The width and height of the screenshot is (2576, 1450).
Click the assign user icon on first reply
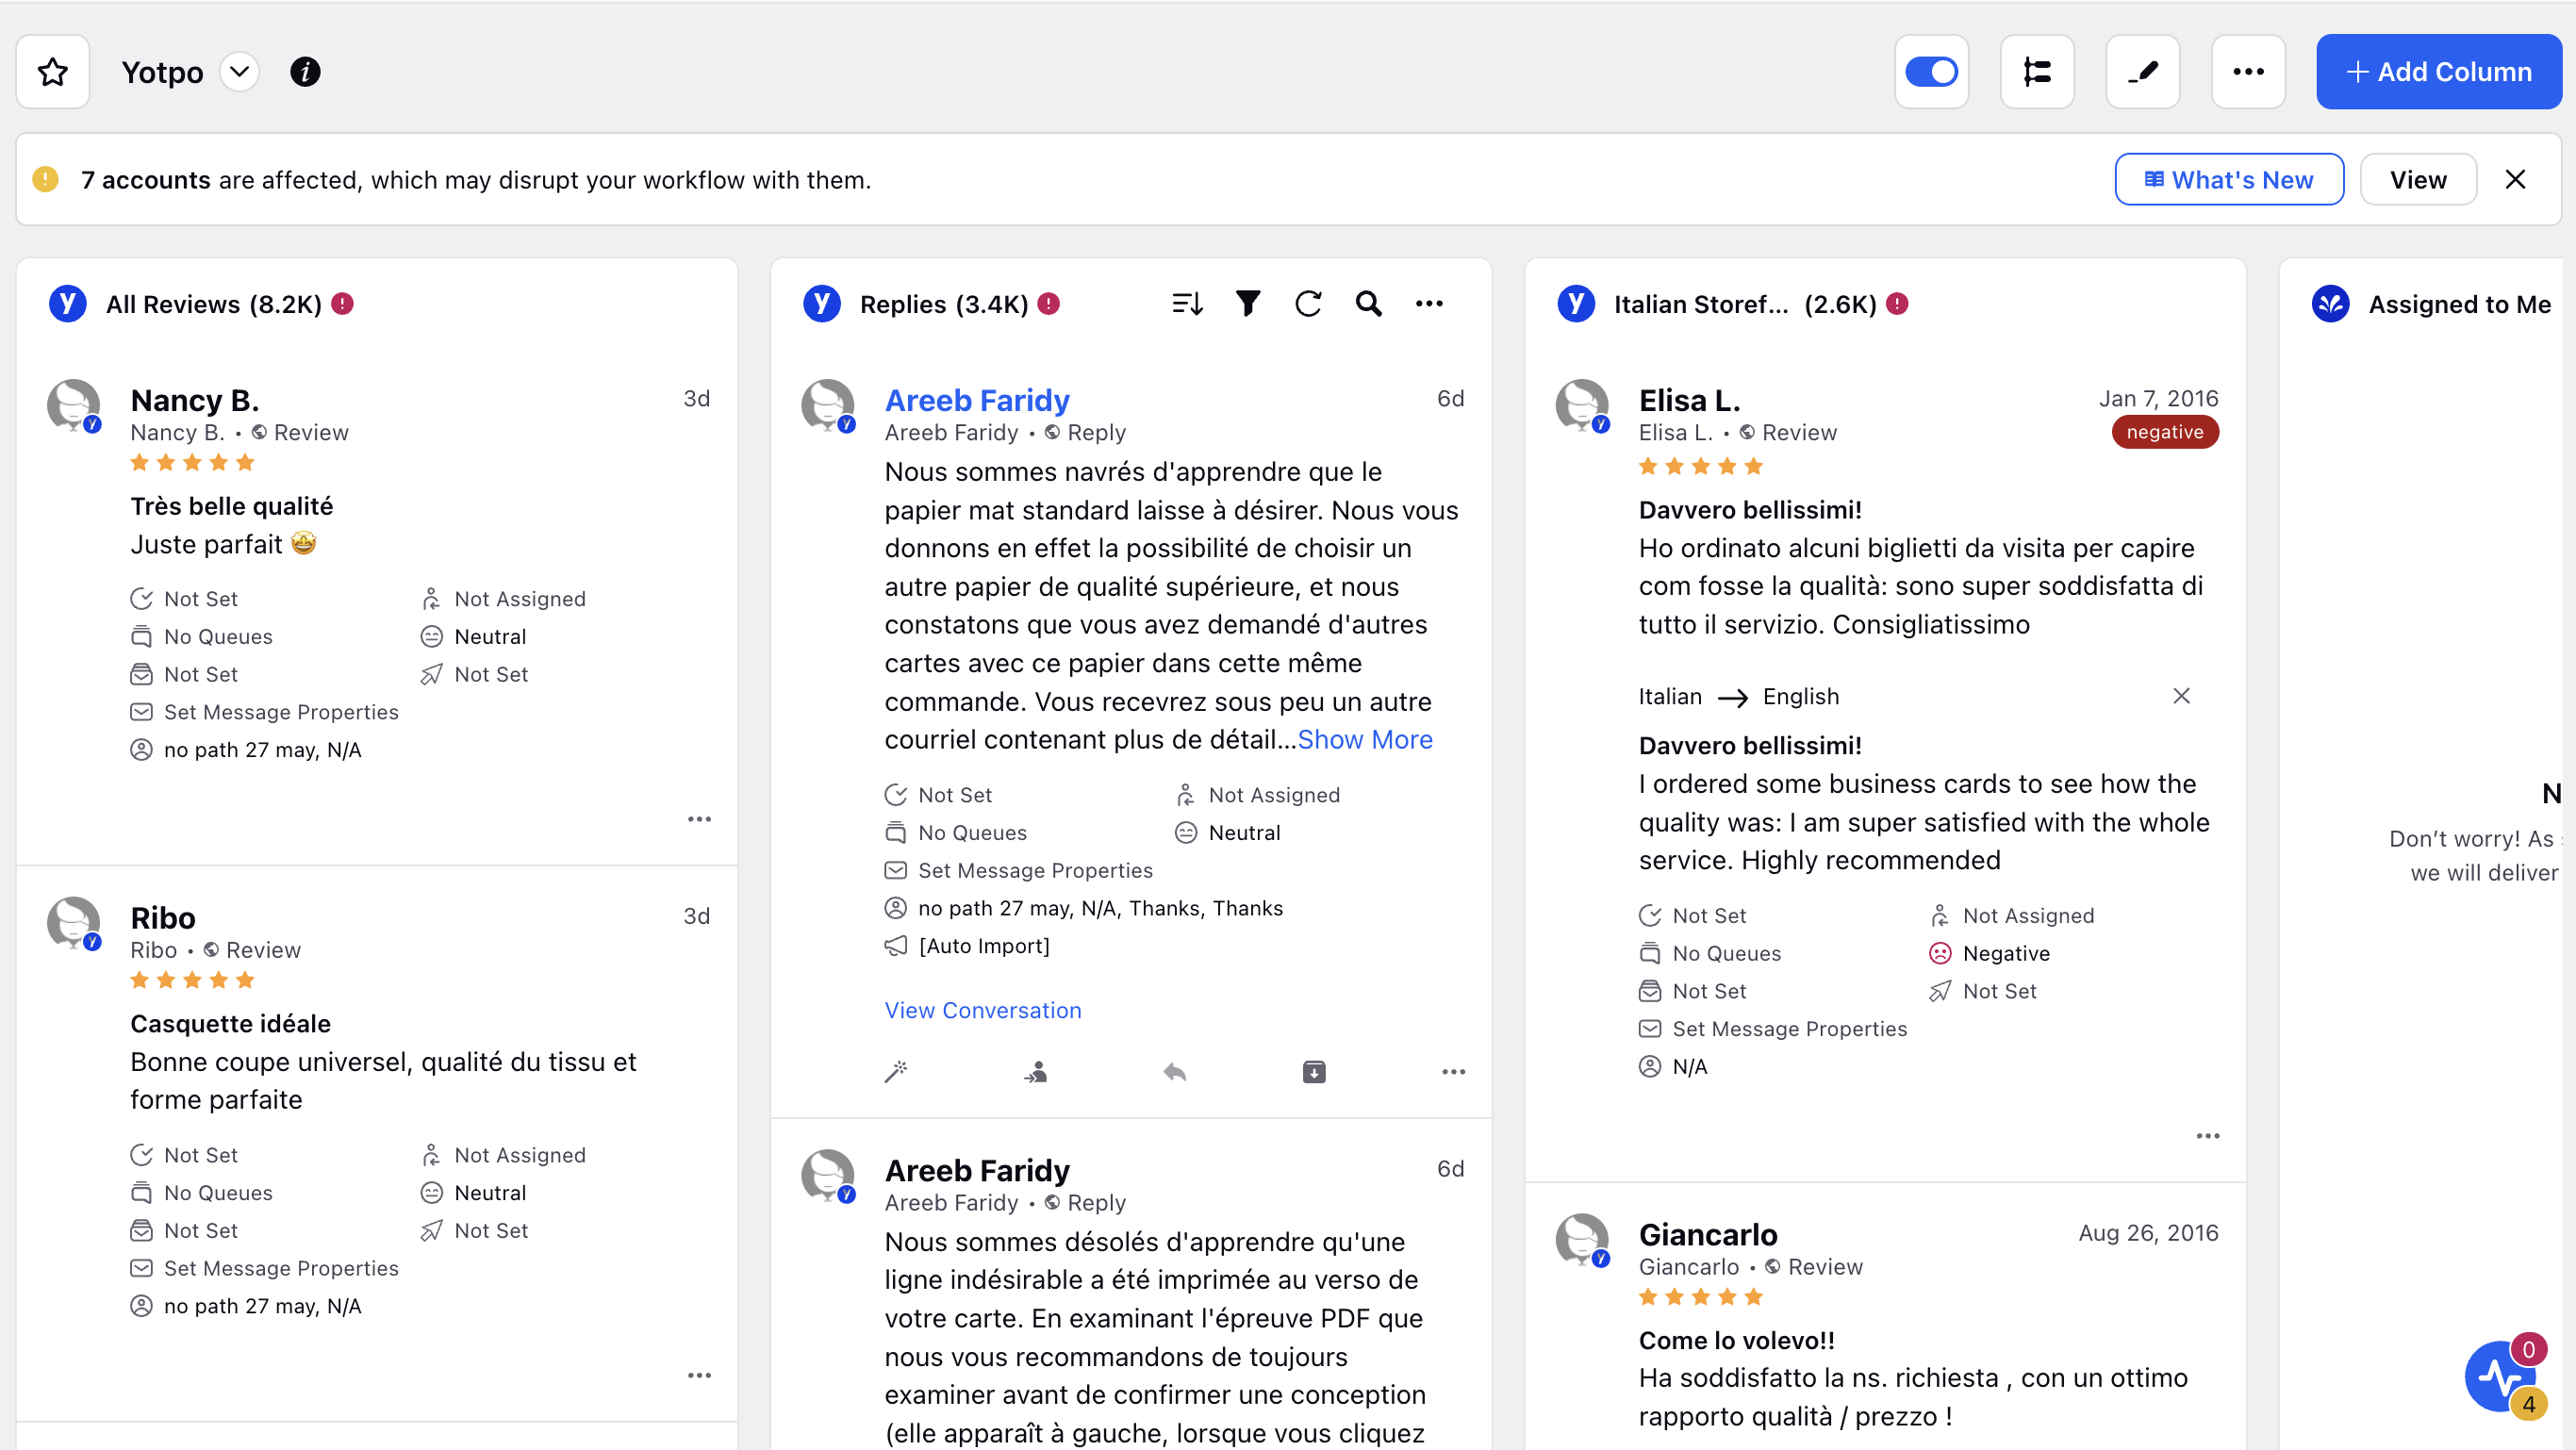1036,1072
